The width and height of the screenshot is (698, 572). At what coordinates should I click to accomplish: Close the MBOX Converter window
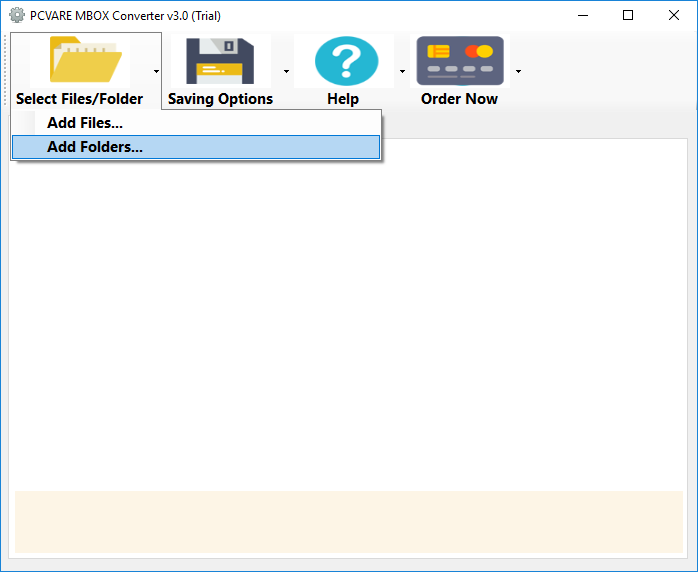coord(674,16)
